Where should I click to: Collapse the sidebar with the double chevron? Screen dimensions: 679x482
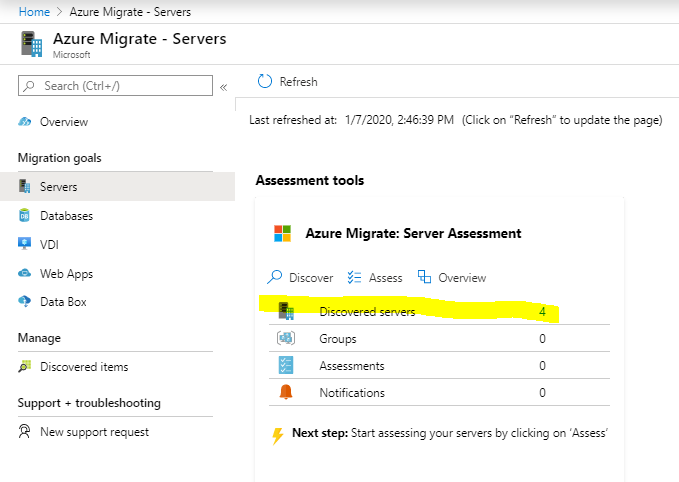click(x=223, y=87)
